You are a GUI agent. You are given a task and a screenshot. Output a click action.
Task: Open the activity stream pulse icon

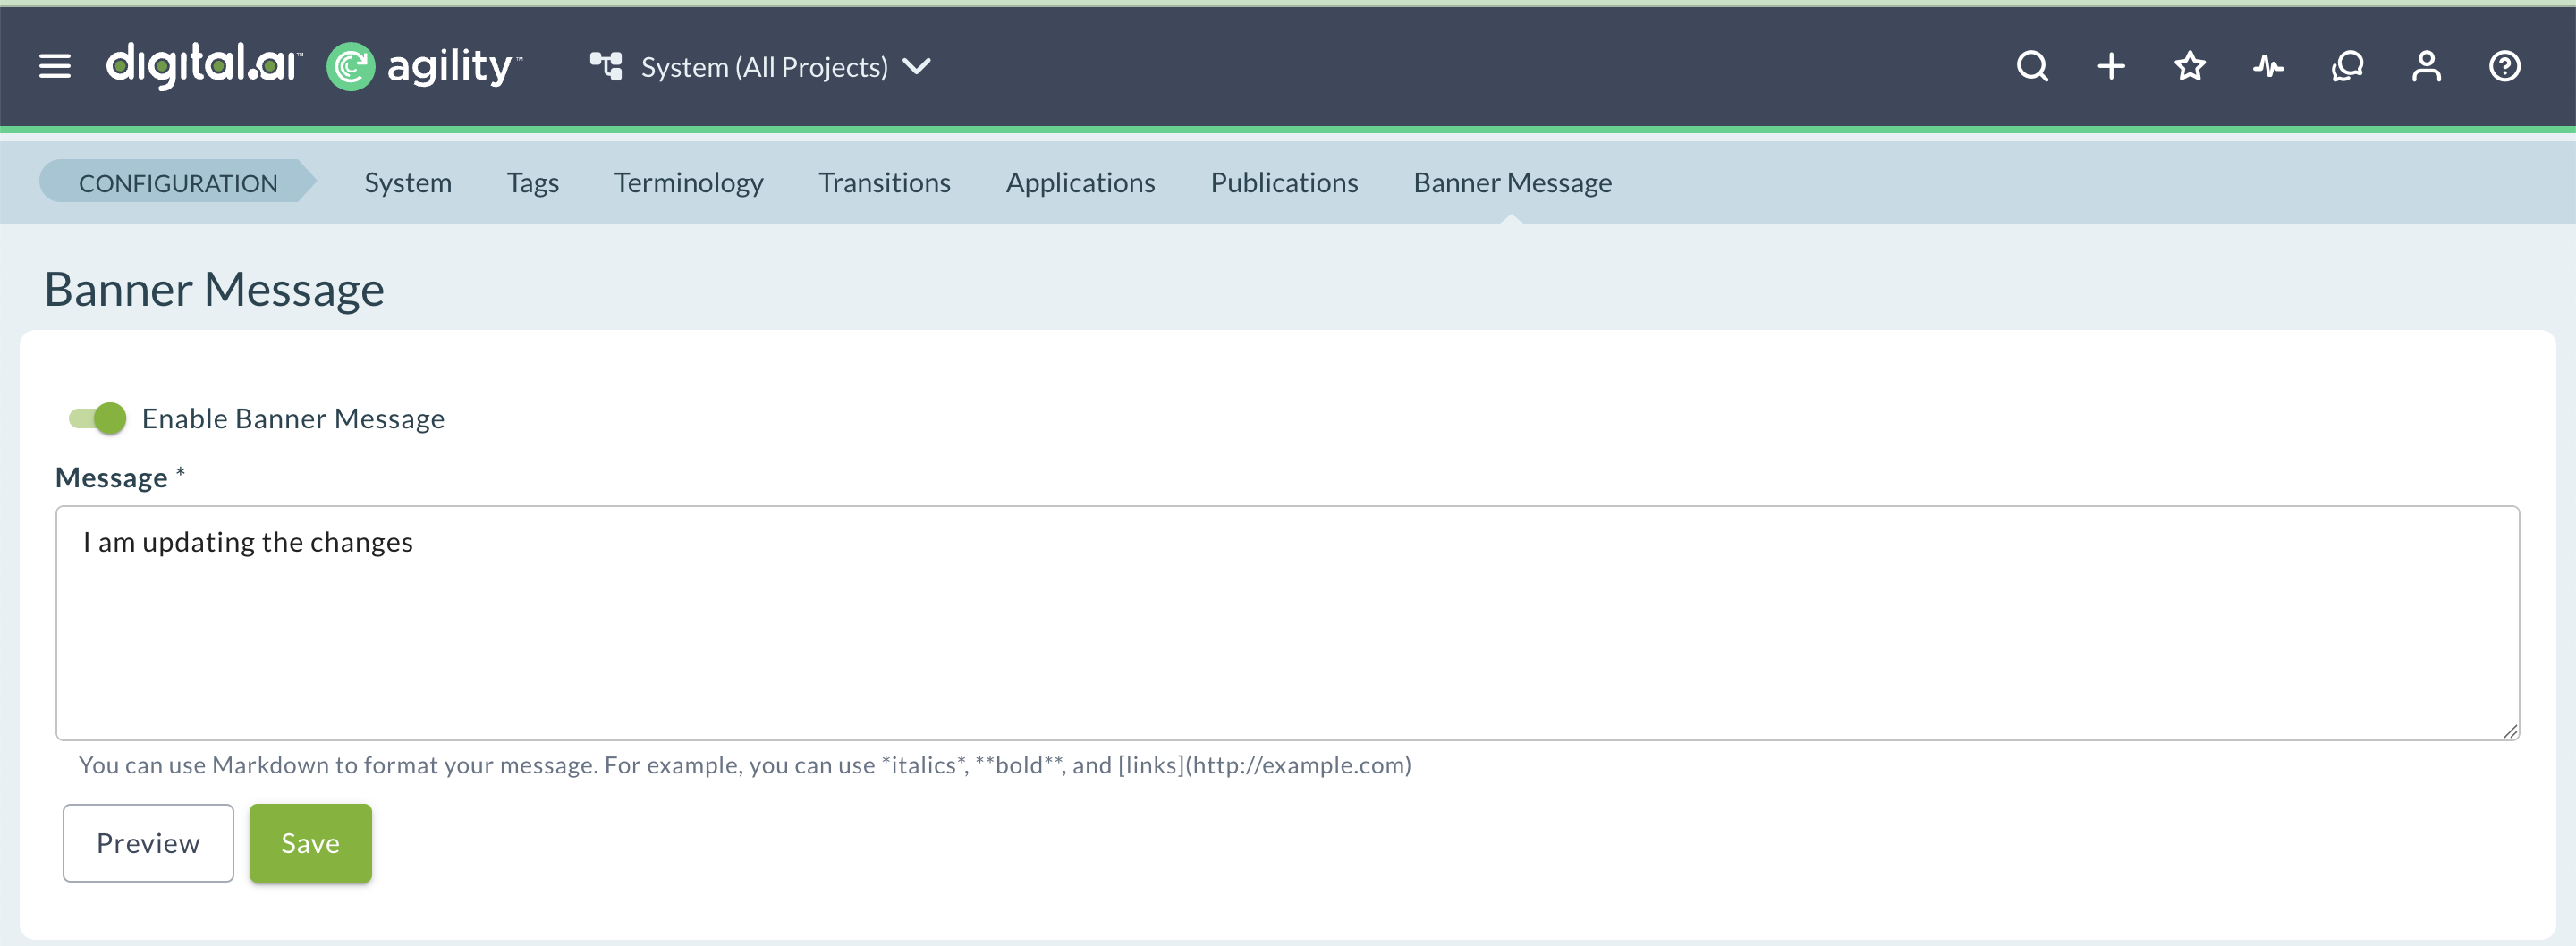(2268, 67)
